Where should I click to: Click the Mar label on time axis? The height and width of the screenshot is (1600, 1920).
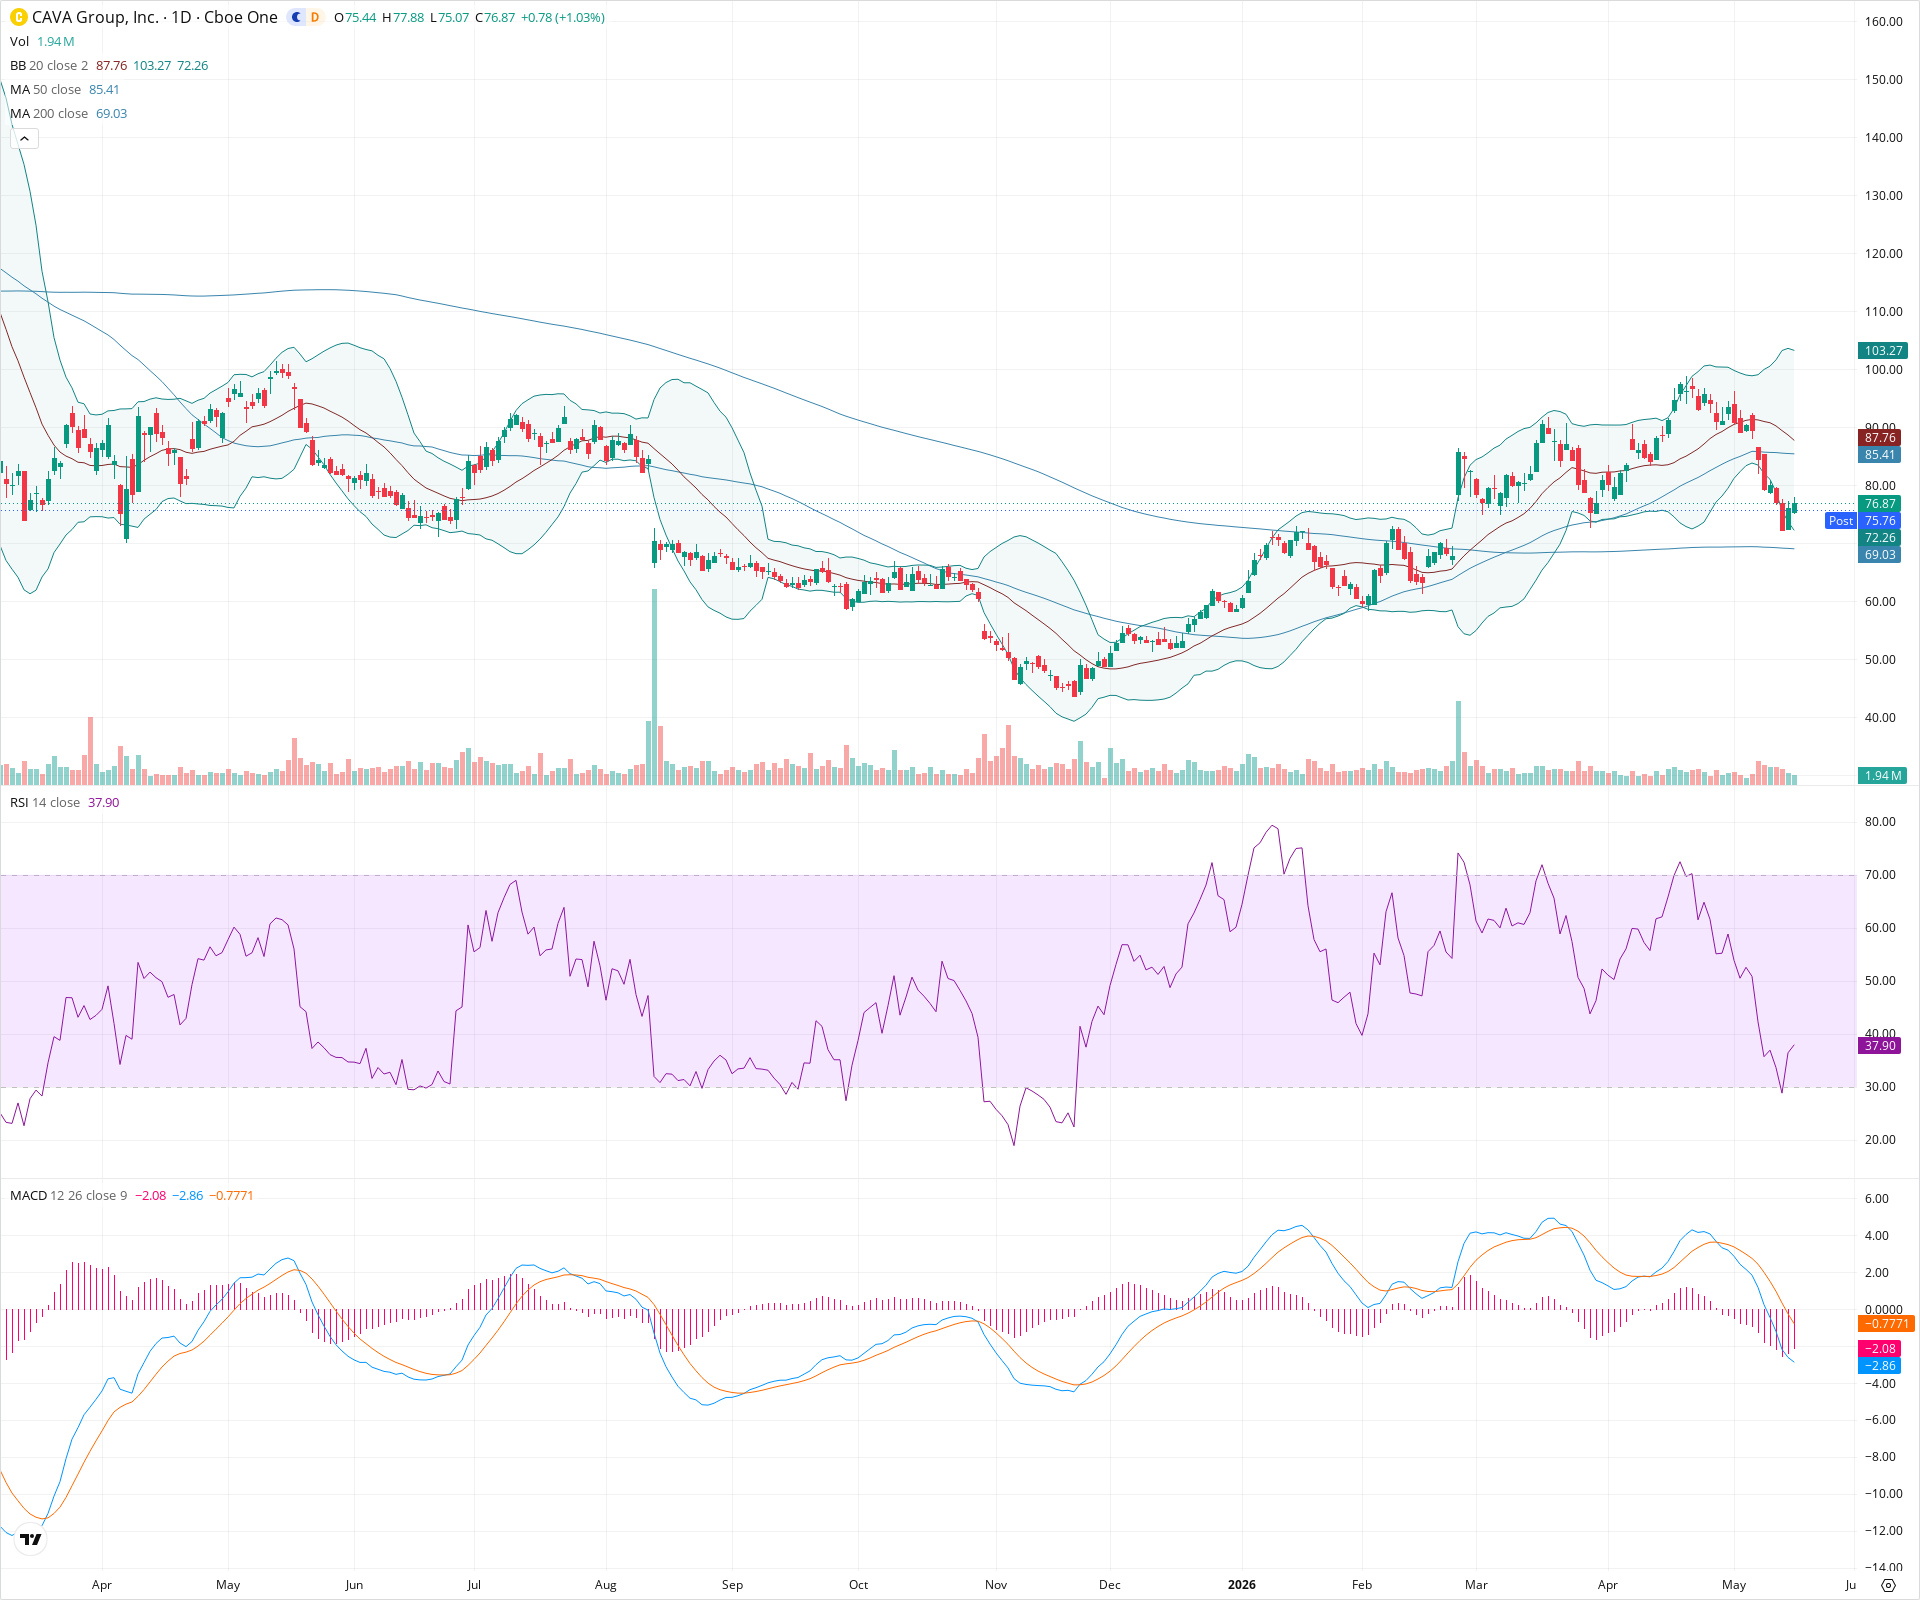[x=1476, y=1585]
